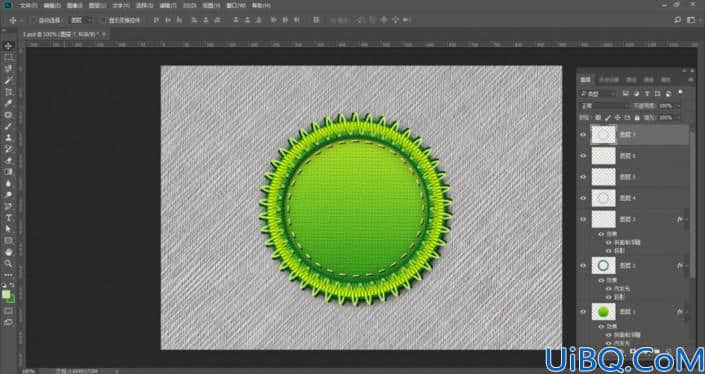Select the Rectangle shape tool

tap(9, 241)
